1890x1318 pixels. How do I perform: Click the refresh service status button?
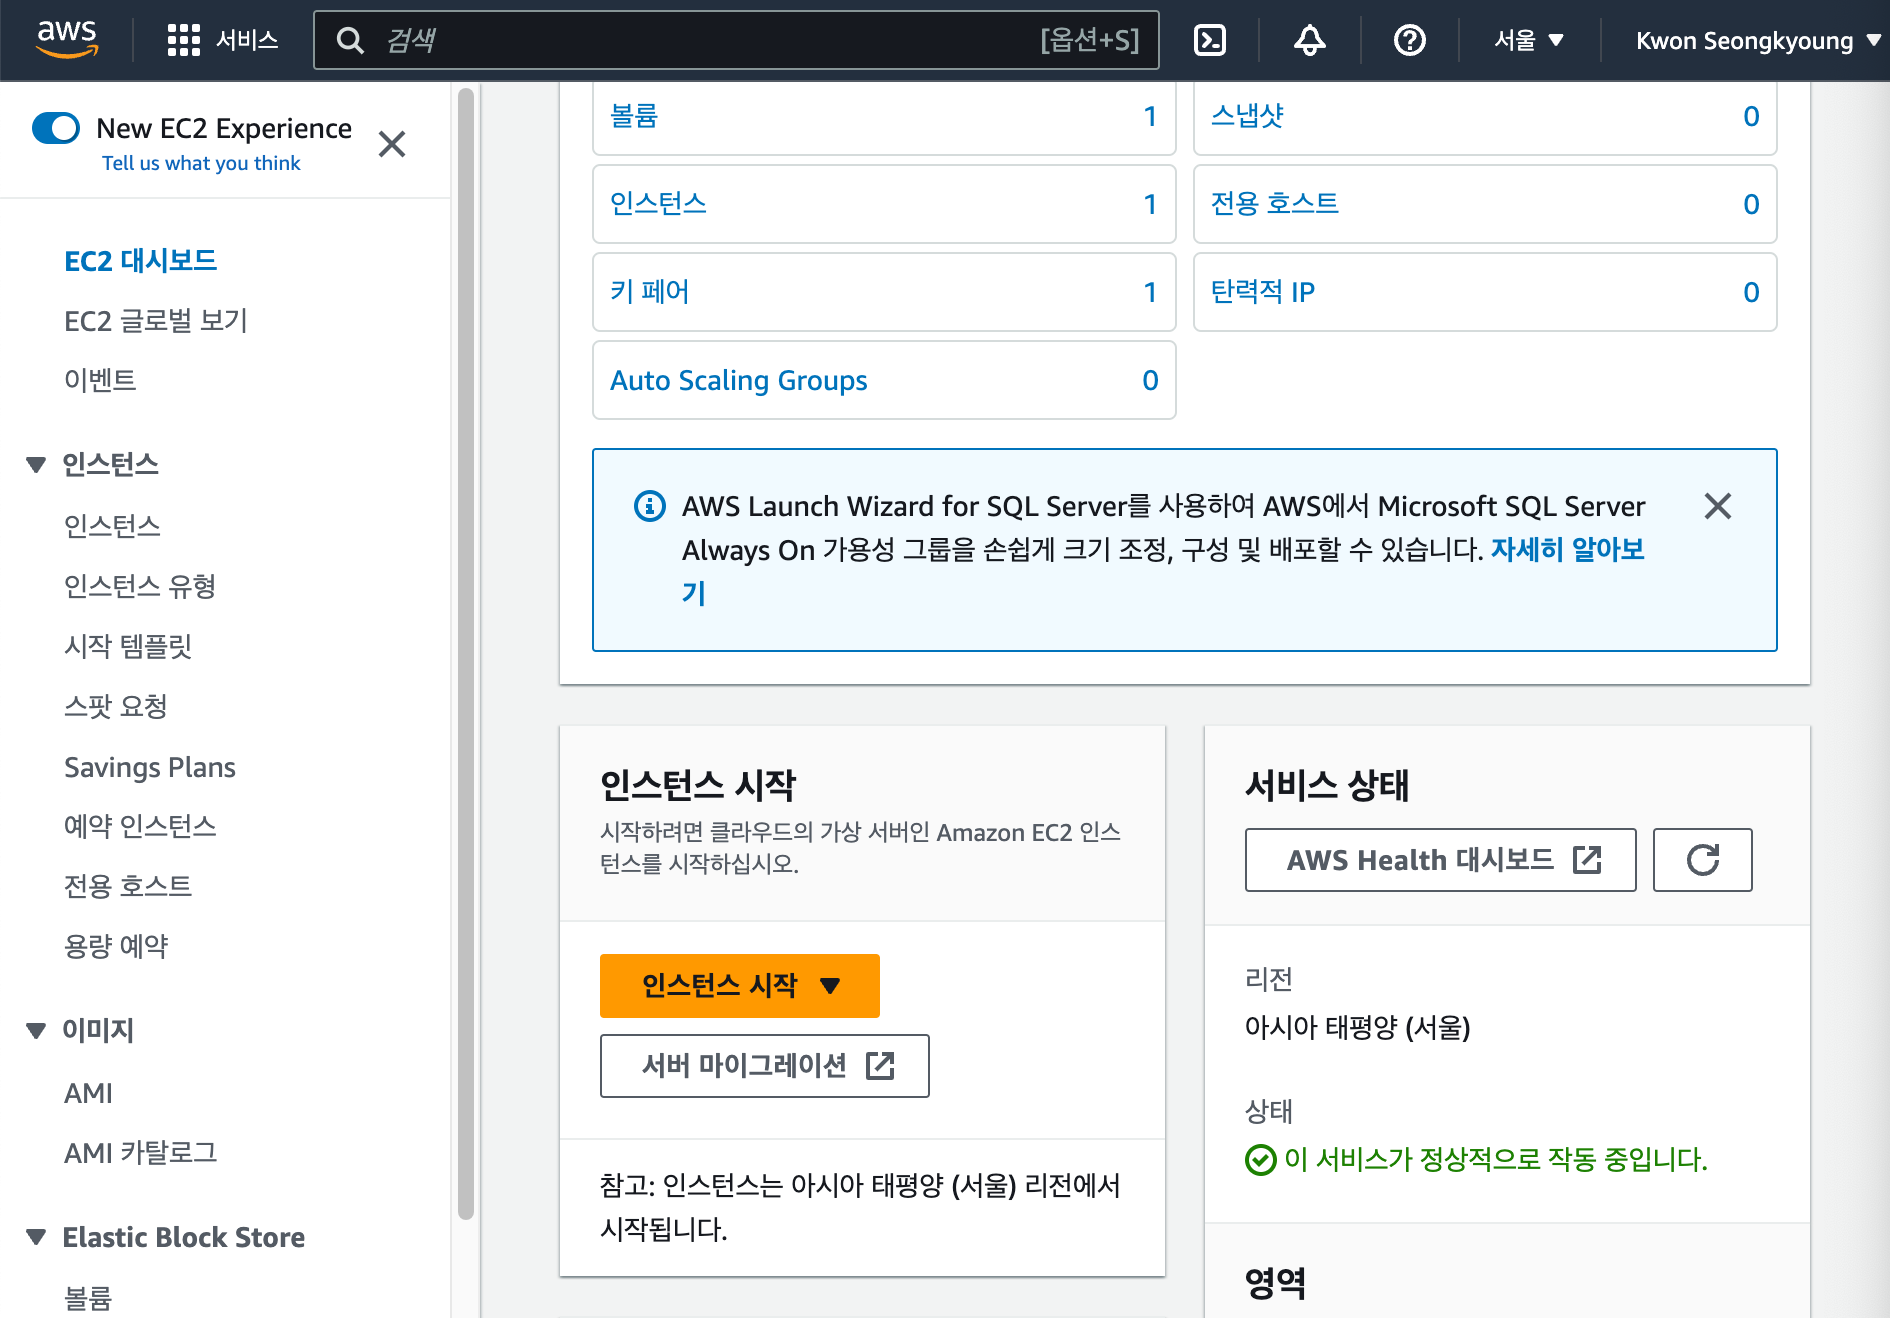[x=1702, y=860]
